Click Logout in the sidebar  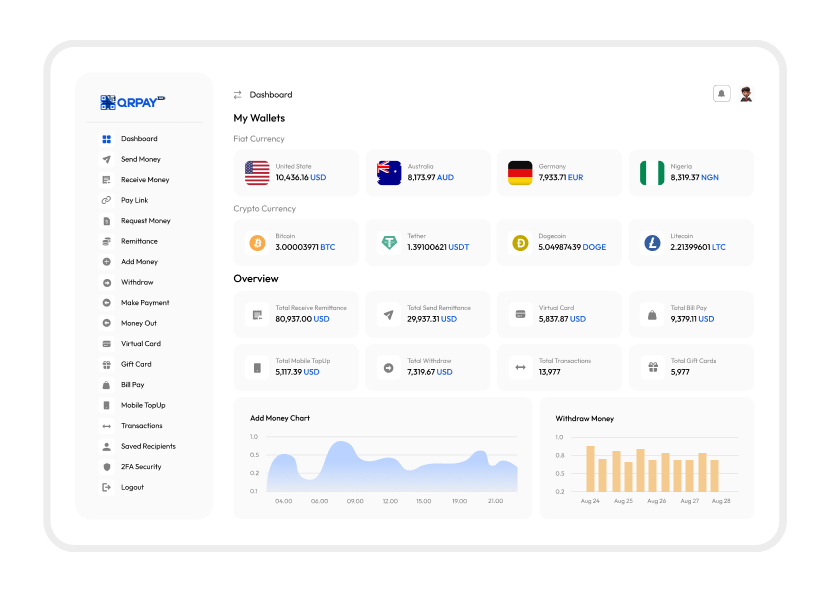click(x=132, y=488)
